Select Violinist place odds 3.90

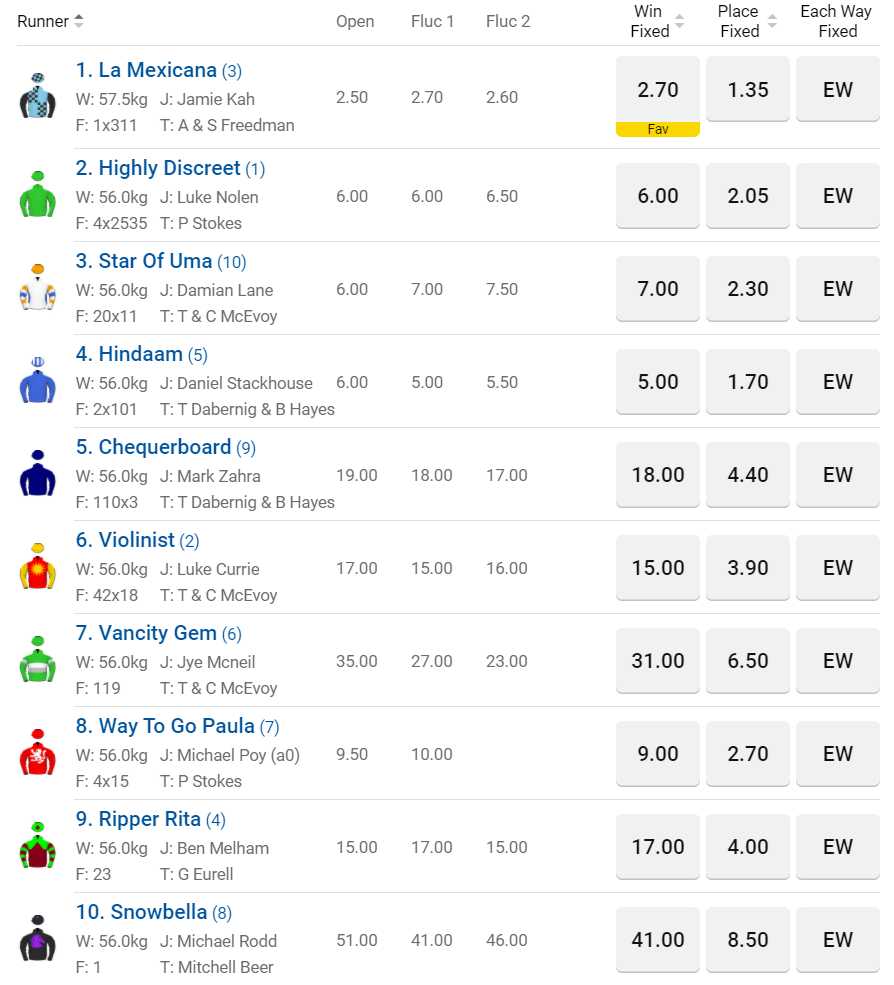point(748,568)
